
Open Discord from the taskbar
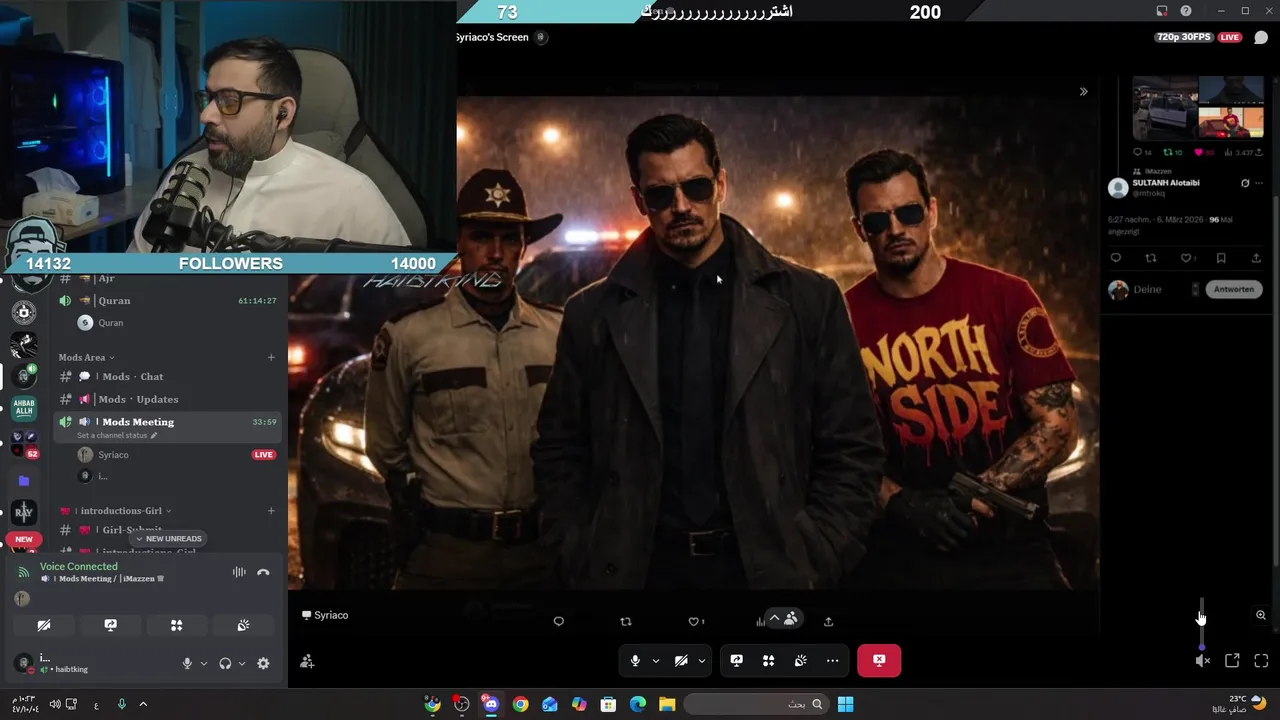tap(491, 704)
